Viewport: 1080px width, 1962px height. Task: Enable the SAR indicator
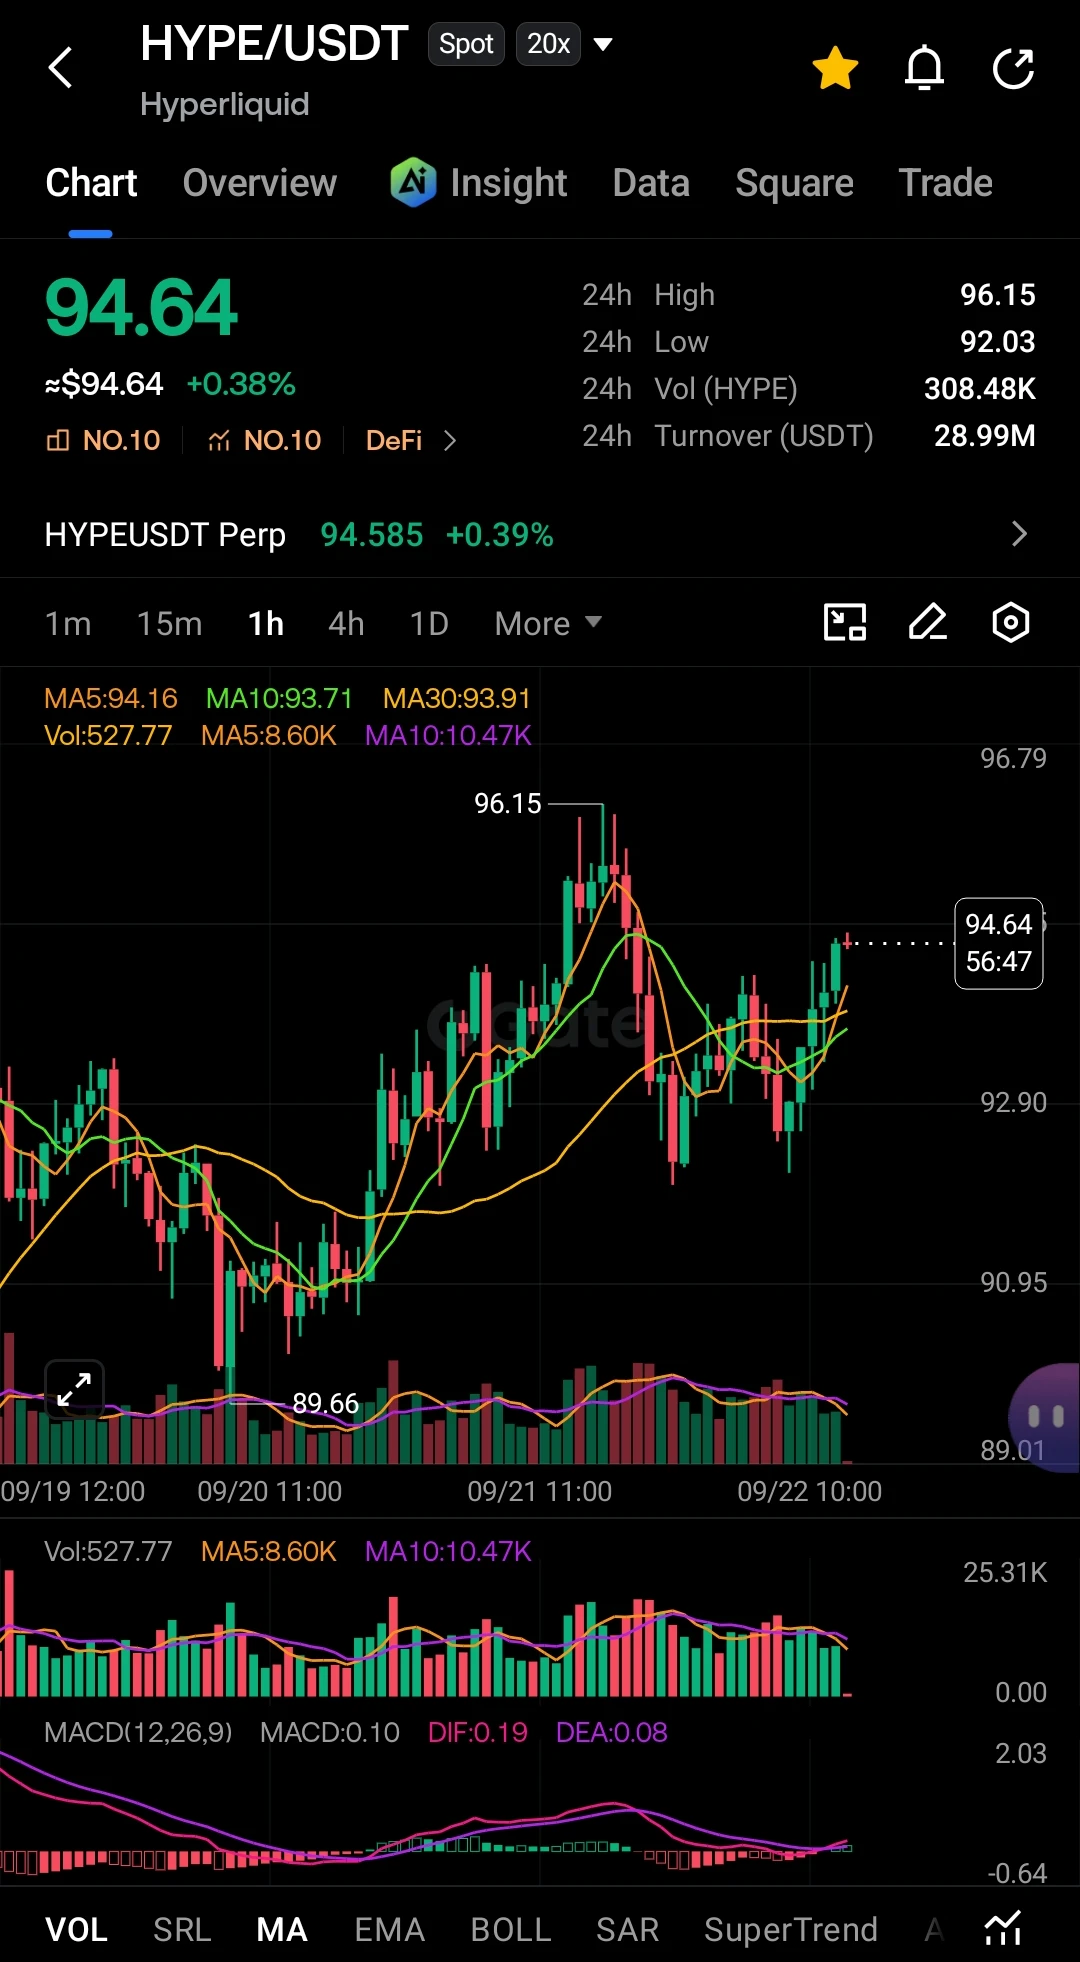tap(628, 1930)
